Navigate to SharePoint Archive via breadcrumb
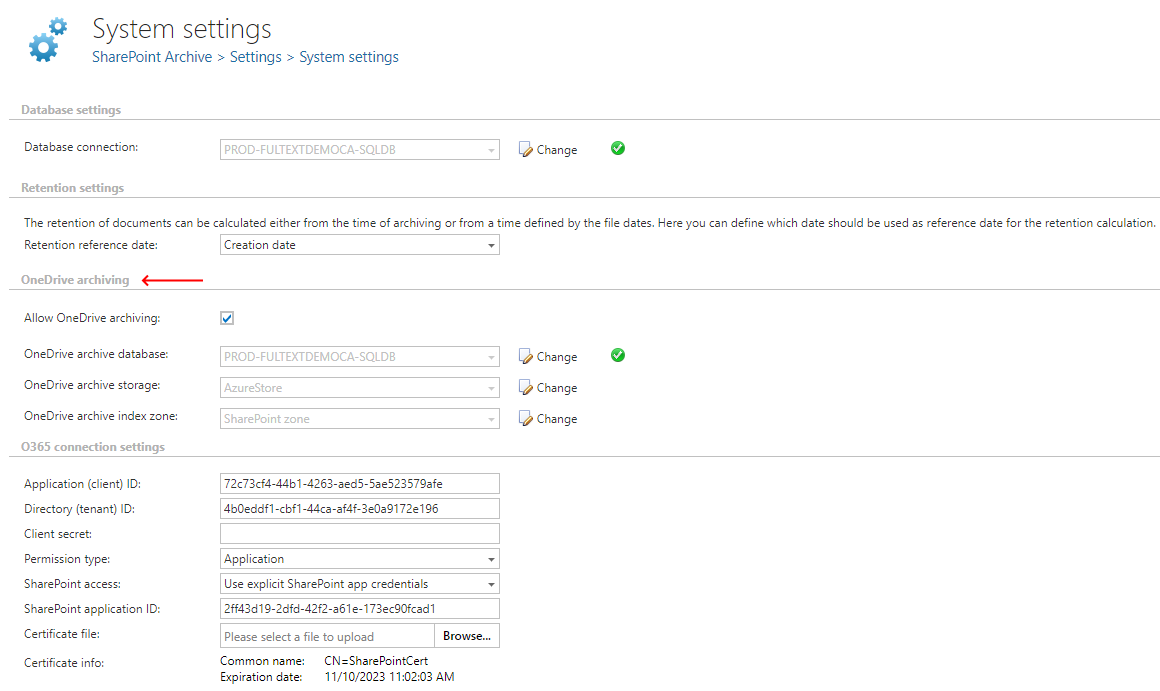The height and width of the screenshot is (691, 1160). click(x=151, y=57)
